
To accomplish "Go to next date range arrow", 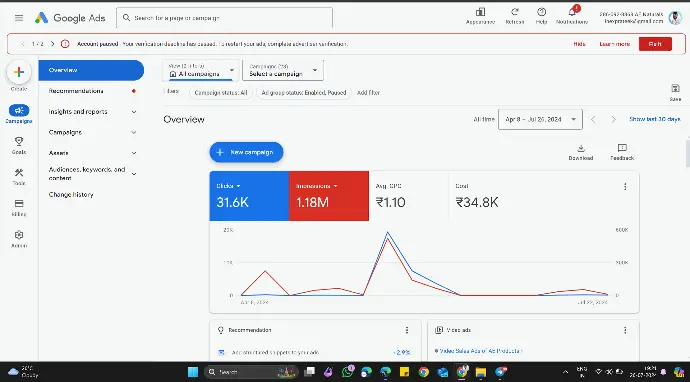I will [x=613, y=119].
